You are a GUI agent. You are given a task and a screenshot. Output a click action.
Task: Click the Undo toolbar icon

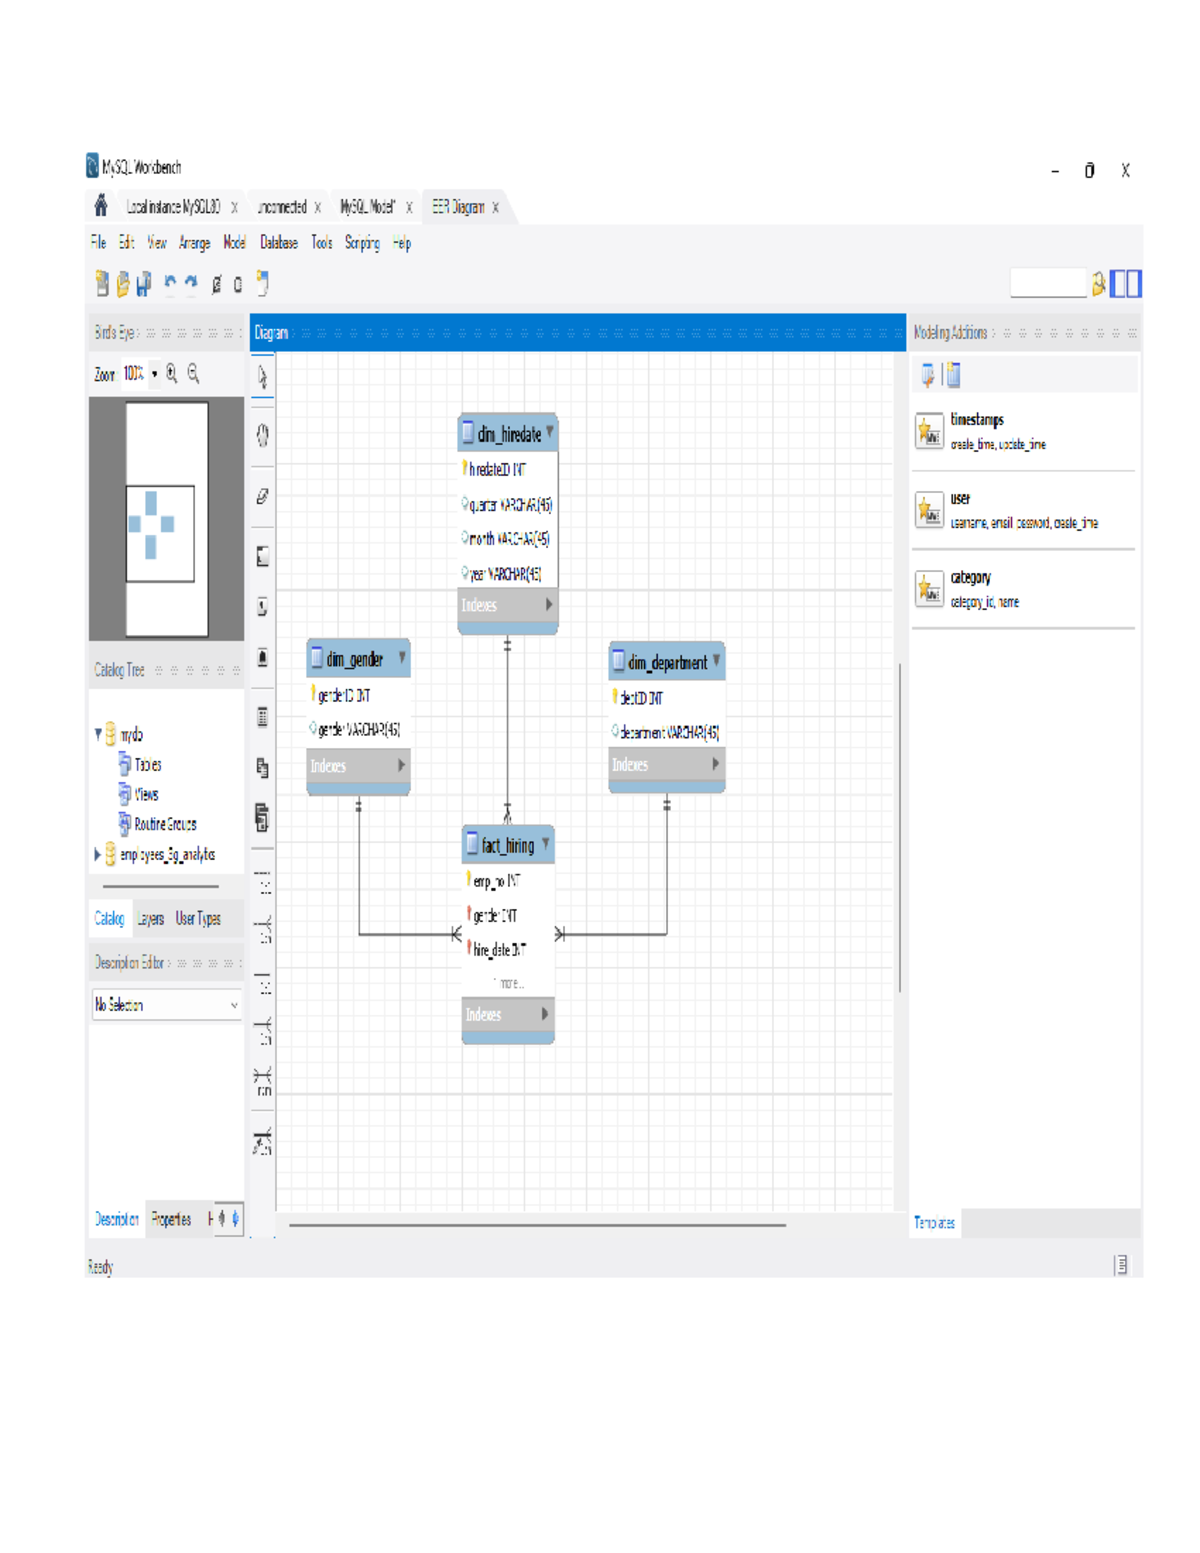[169, 284]
